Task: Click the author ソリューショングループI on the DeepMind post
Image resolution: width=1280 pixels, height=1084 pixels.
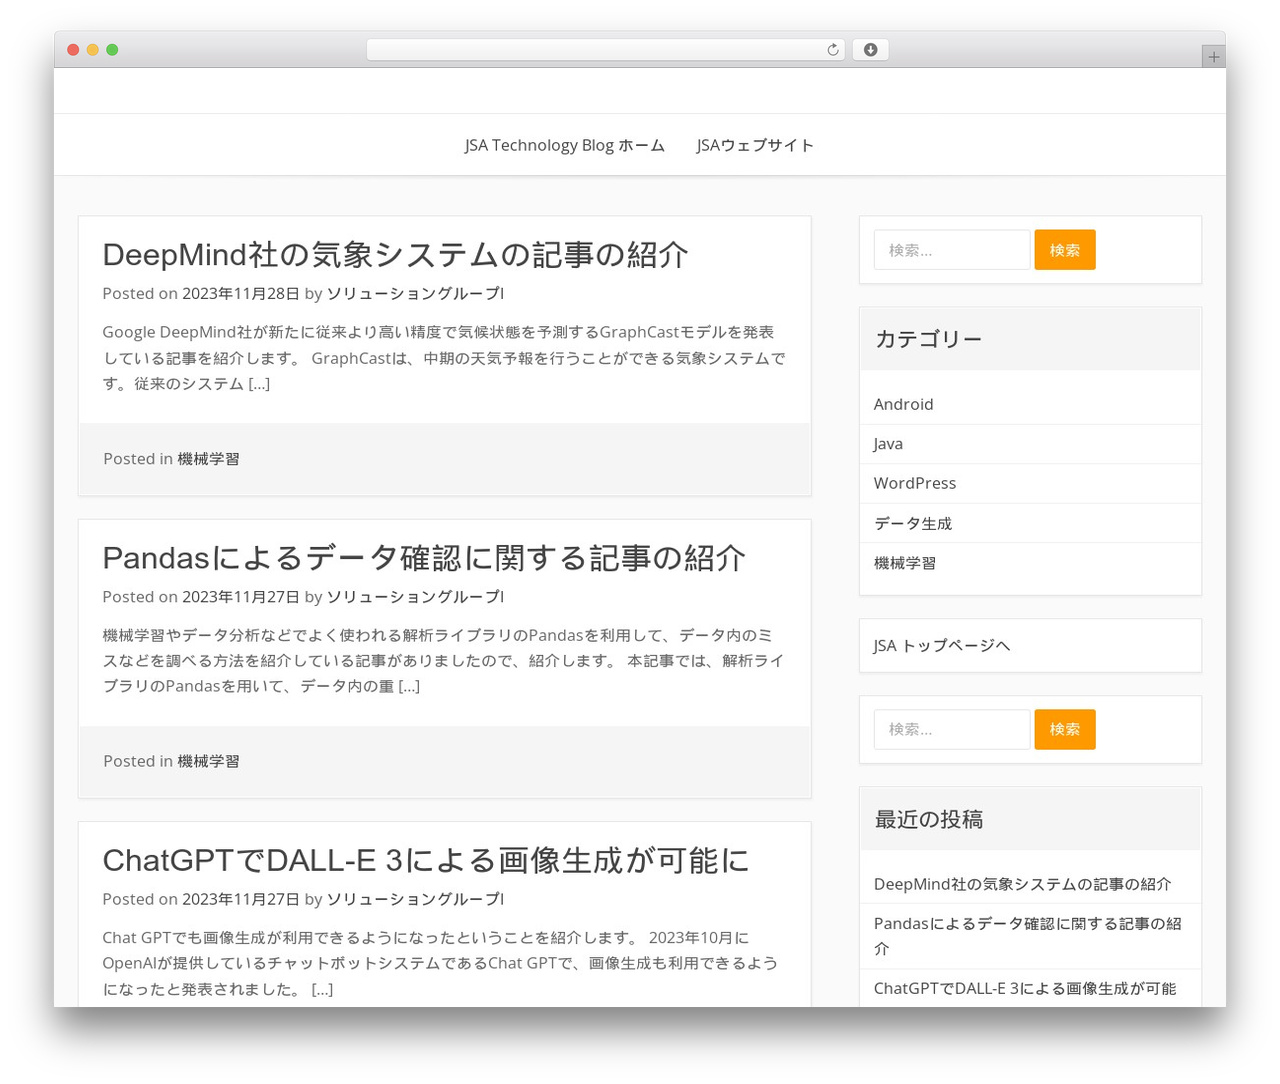Action: [x=415, y=293]
